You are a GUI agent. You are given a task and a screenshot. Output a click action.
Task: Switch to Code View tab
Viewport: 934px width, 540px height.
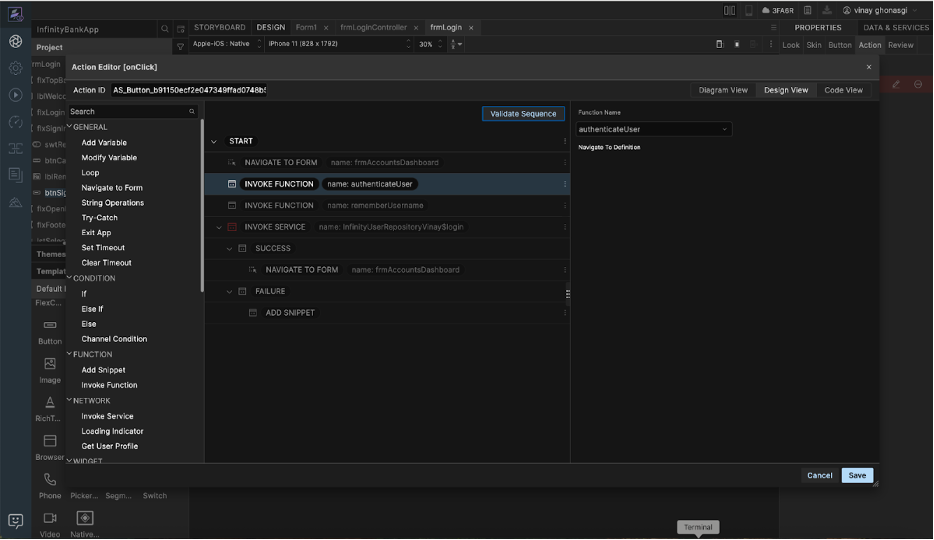point(843,90)
